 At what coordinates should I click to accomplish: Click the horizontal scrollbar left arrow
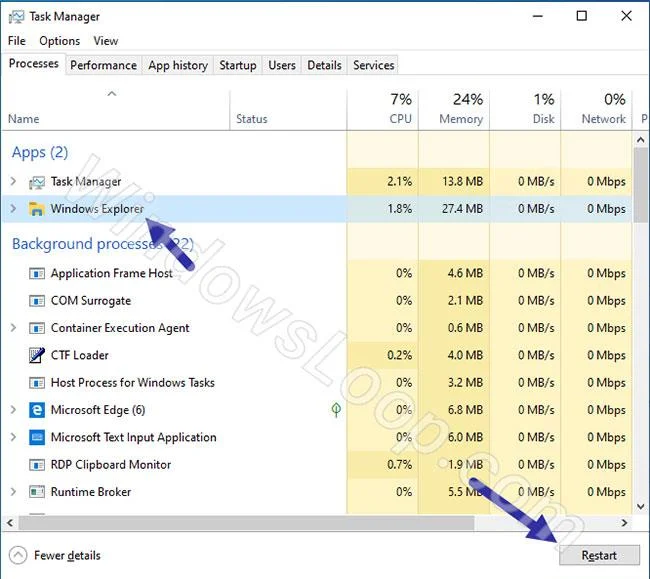pyautogui.click(x=10, y=523)
